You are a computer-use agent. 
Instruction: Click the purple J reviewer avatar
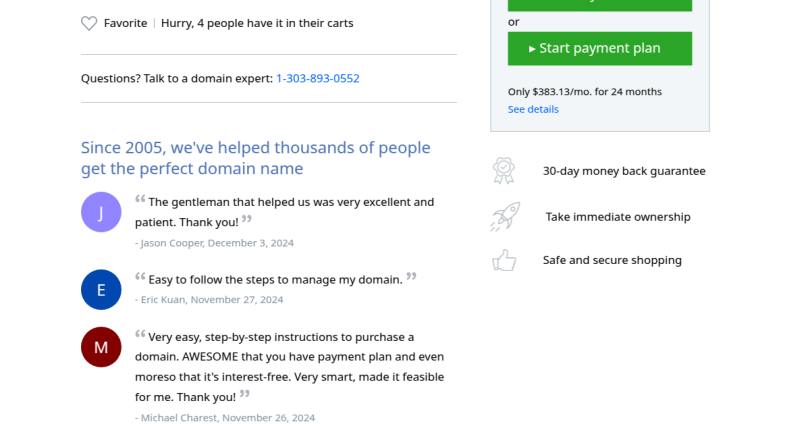(101, 212)
